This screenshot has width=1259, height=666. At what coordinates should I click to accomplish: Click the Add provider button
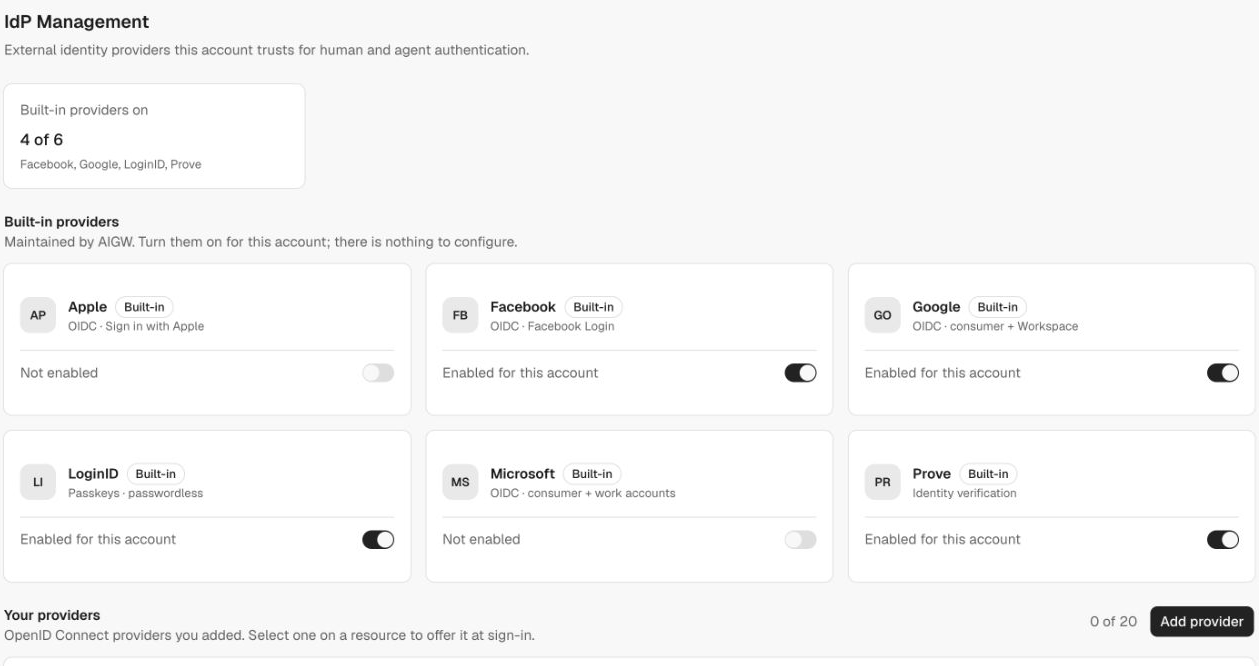(x=1202, y=621)
